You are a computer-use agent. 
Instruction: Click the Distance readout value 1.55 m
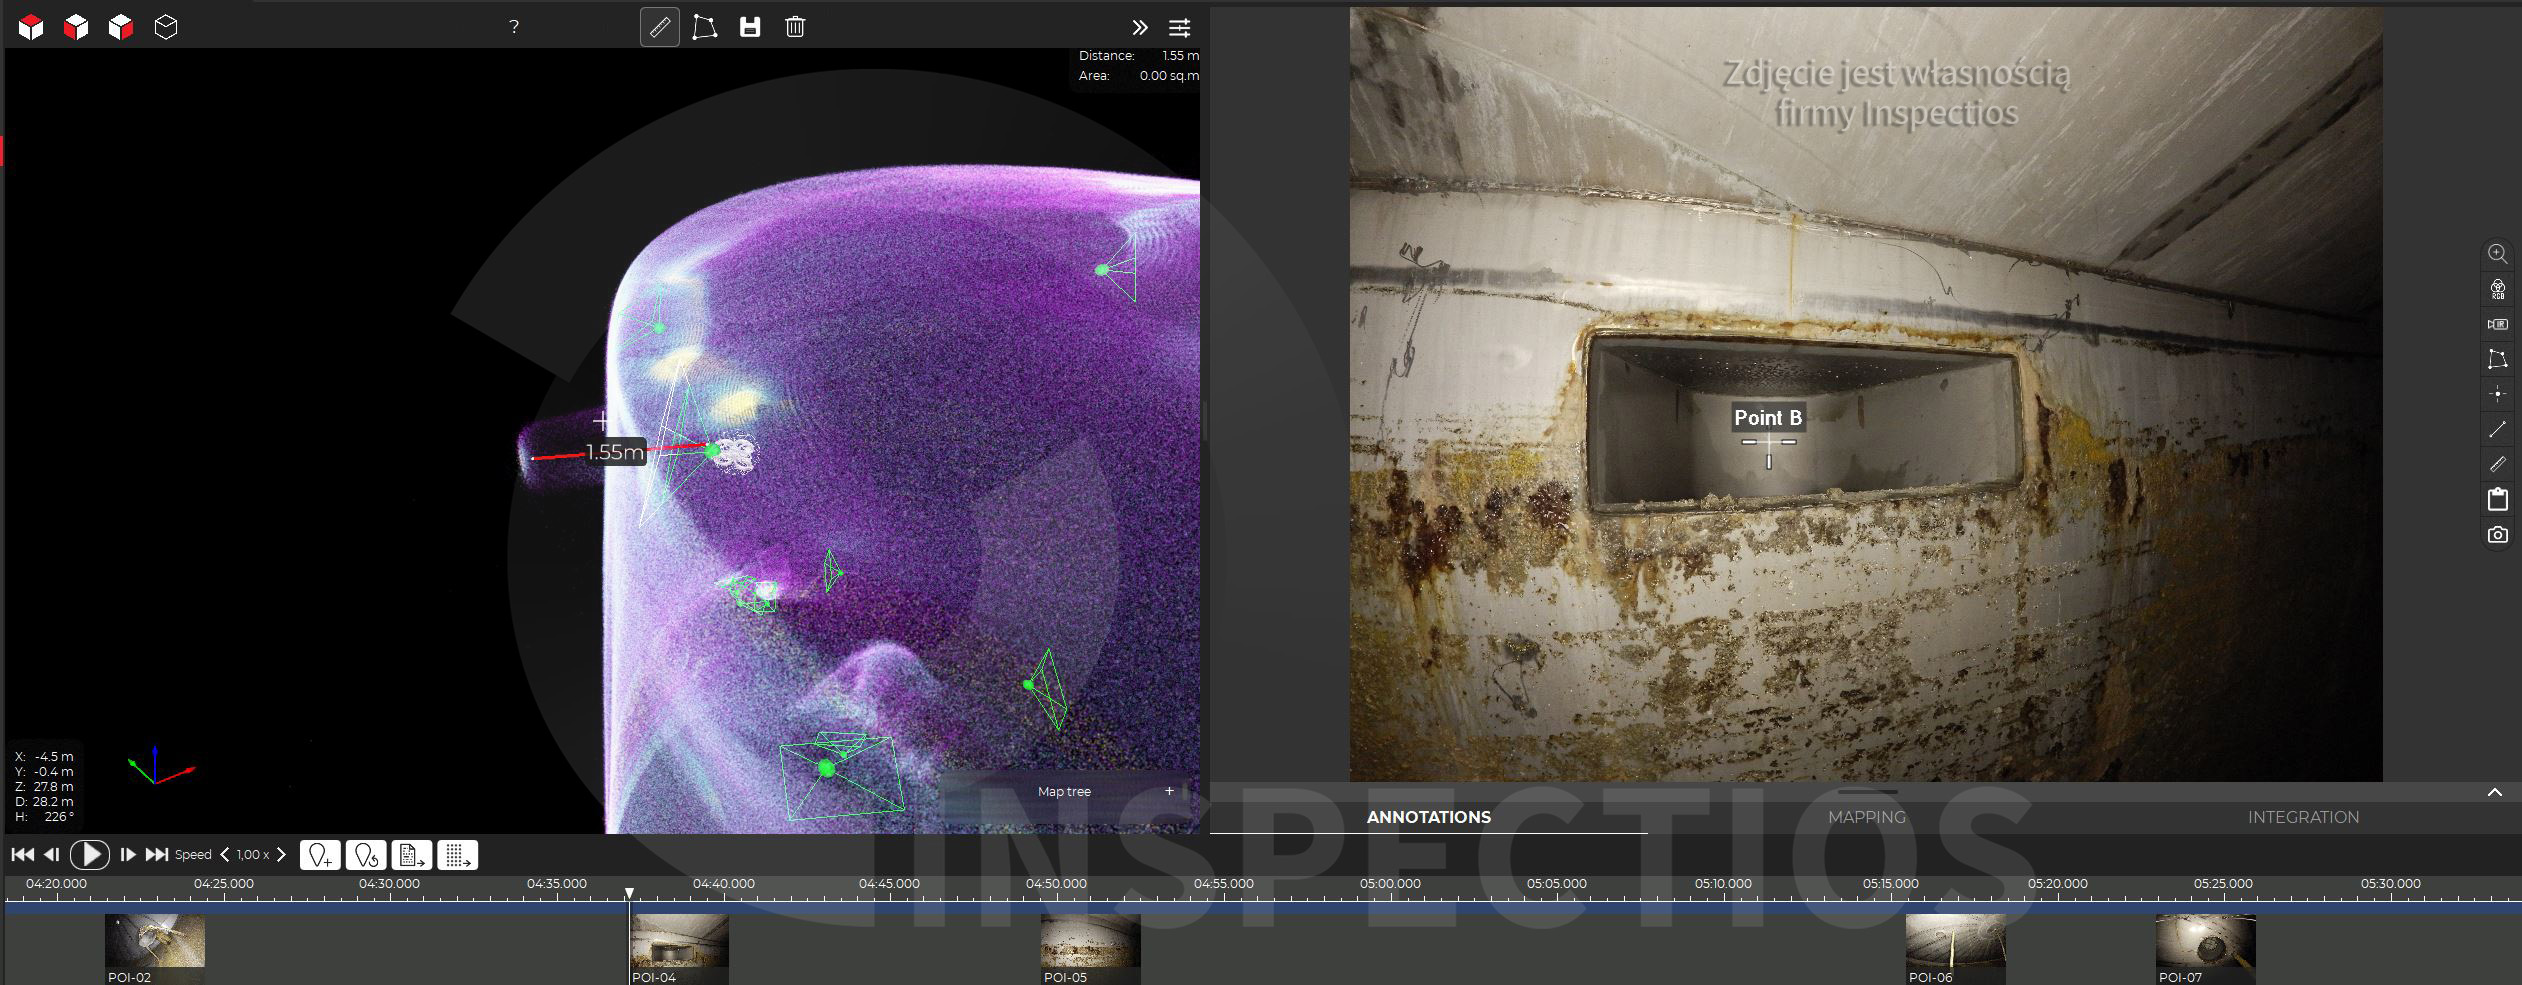pyautogui.click(x=1180, y=56)
